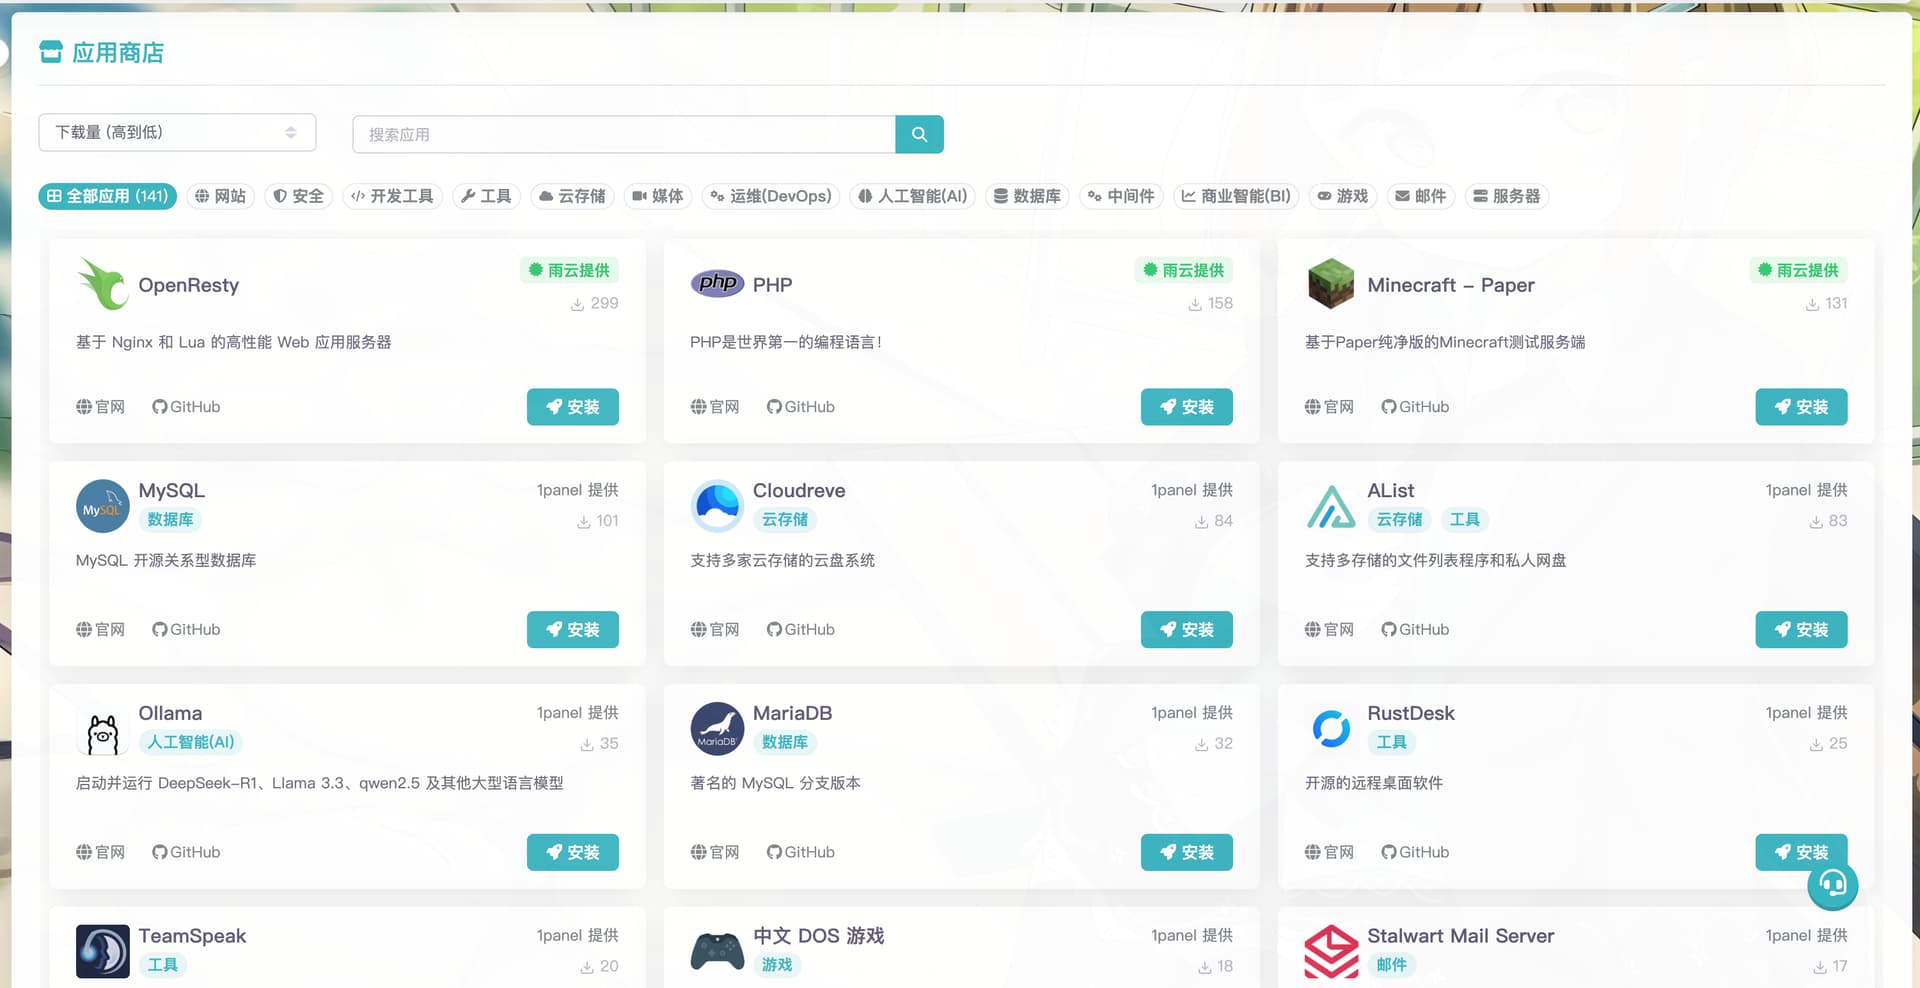This screenshot has width=1920, height=988.
Task: Filter by 中间件 category
Action: (x=1121, y=196)
